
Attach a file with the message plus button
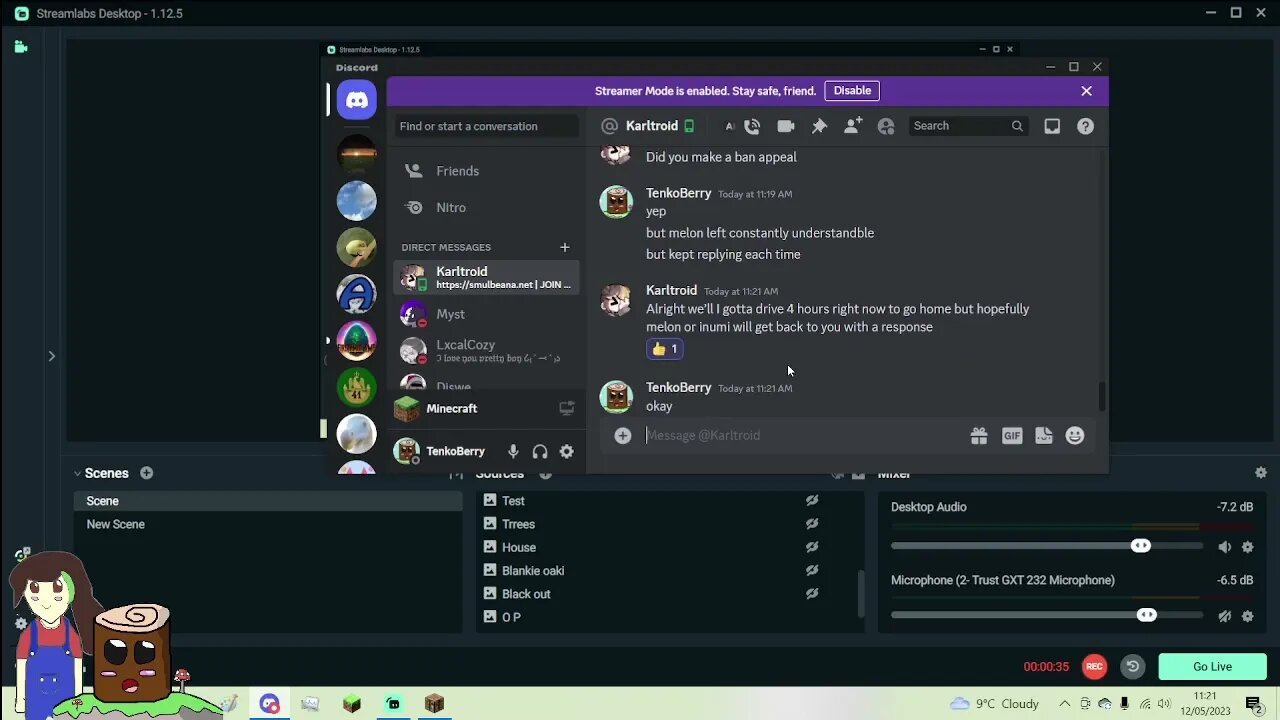pos(622,435)
